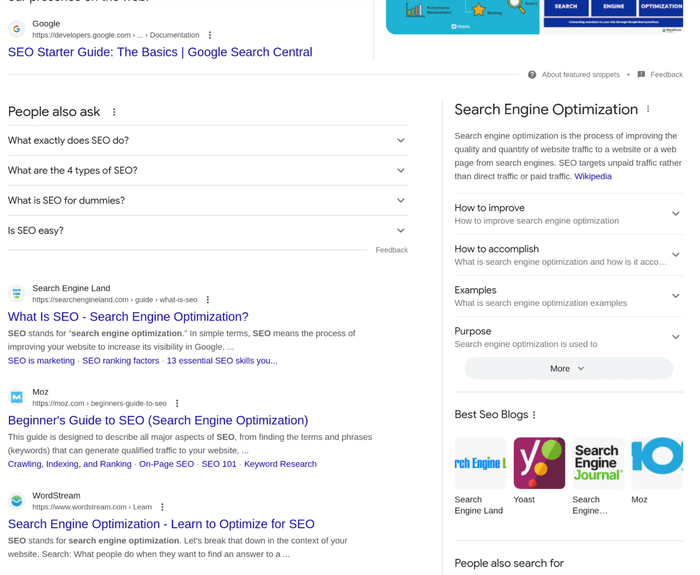Image resolution: width=700 pixels, height=575 pixels.
Task: Open "What Is SEO - Search Engine Optimization?" result
Action: pyautogui.click(x=128, y=317)
